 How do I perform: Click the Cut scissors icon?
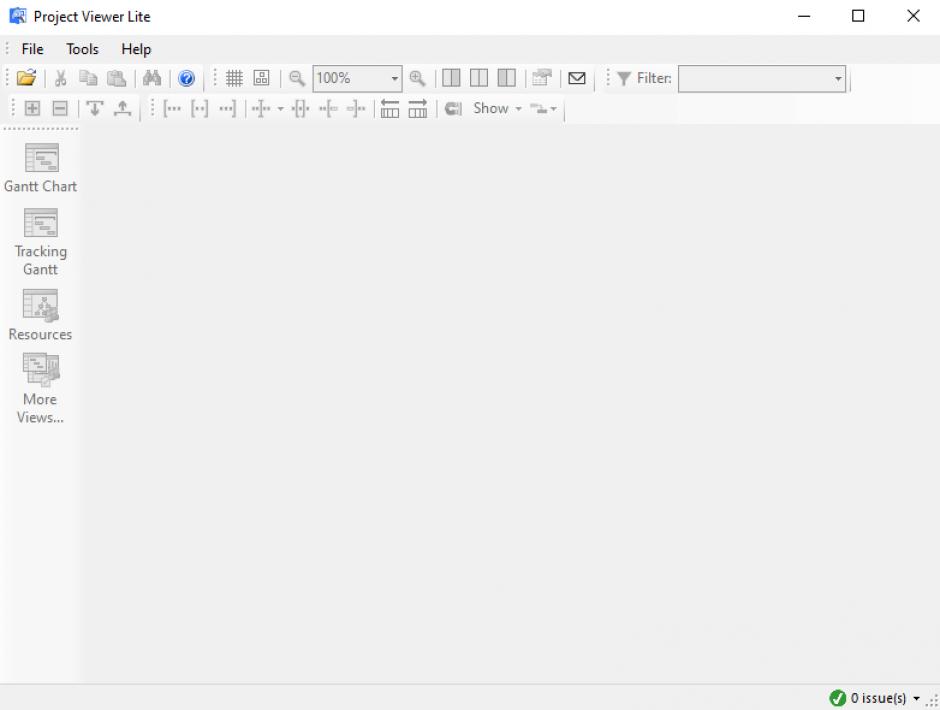(x=61, y=78)
